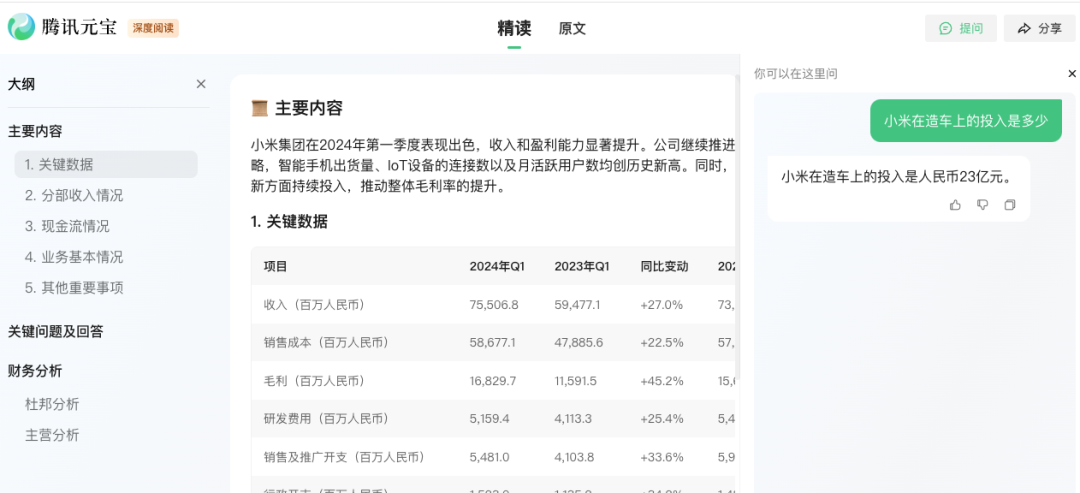Click the 分享 button

1039,28
